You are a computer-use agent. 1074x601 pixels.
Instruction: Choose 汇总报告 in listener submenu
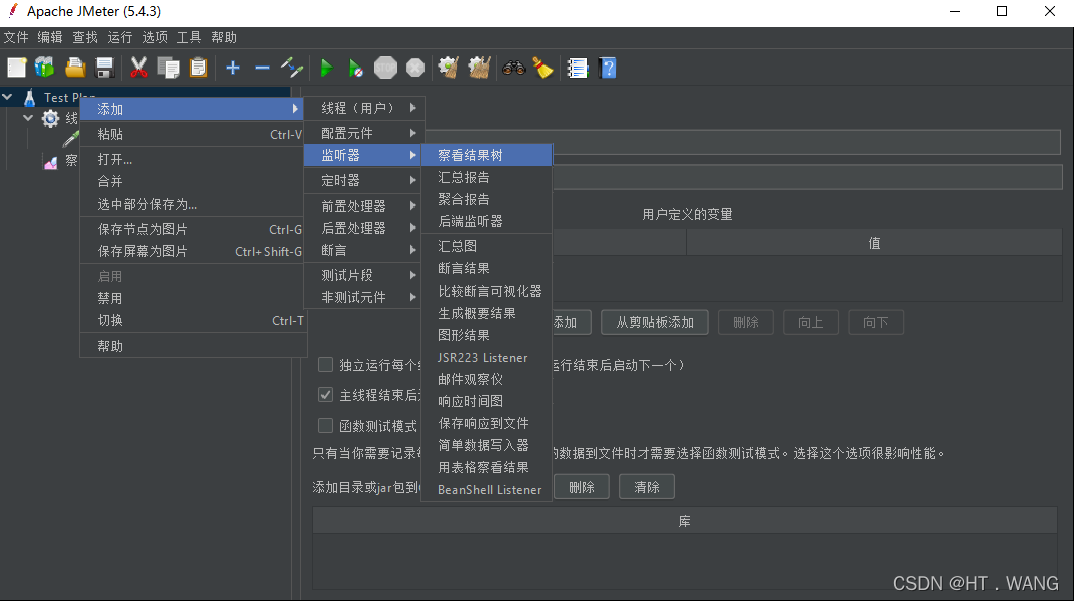pyautogui.click(x=486, y=177)
